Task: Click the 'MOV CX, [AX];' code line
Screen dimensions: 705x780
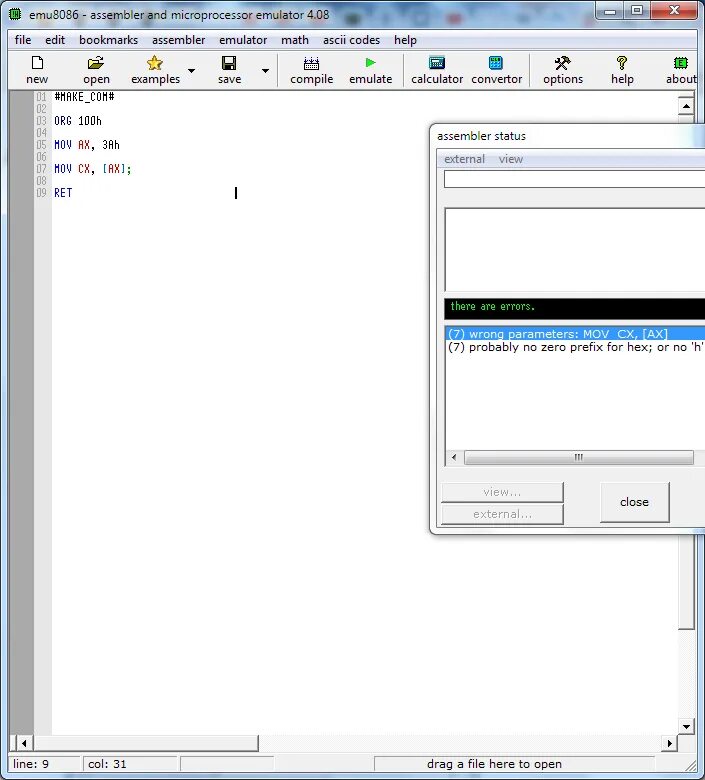Action: [x=93, y=169]
